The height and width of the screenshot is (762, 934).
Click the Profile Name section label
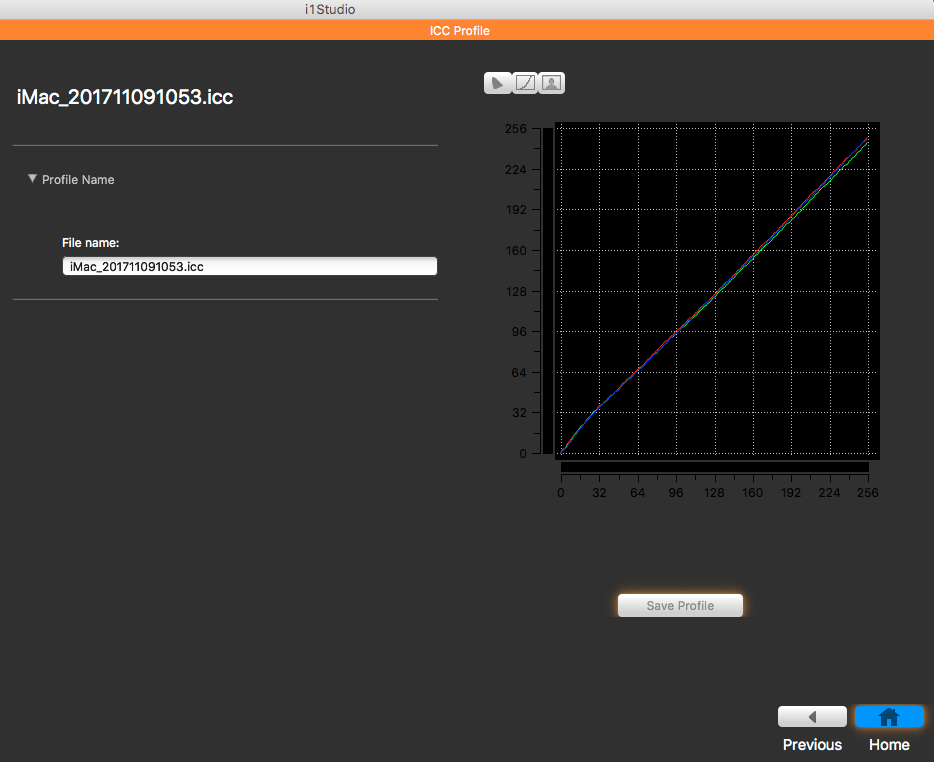78,180
